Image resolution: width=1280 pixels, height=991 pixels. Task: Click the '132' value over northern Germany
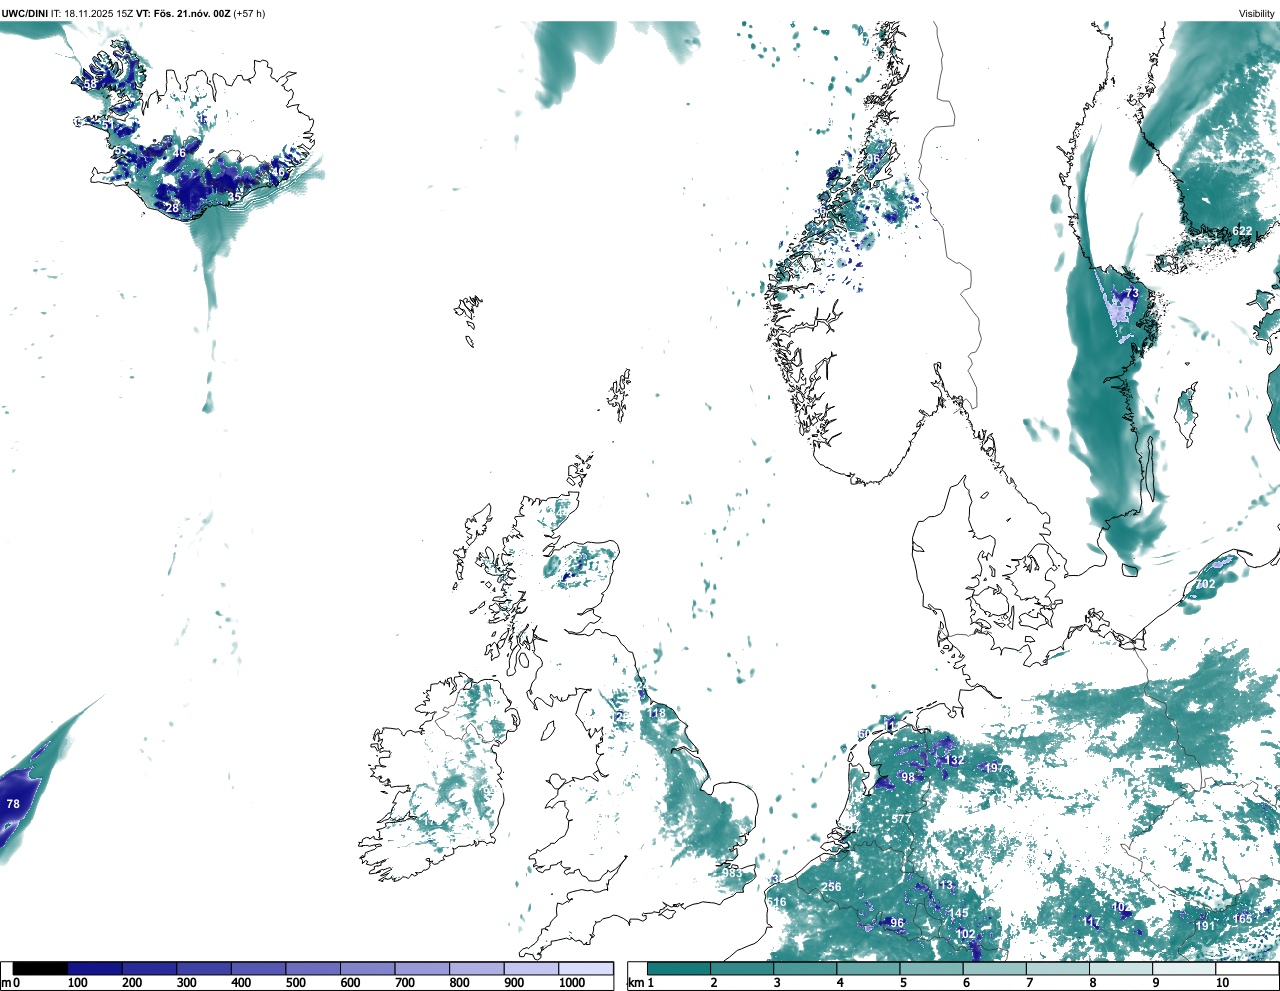(x=955, y=760)
